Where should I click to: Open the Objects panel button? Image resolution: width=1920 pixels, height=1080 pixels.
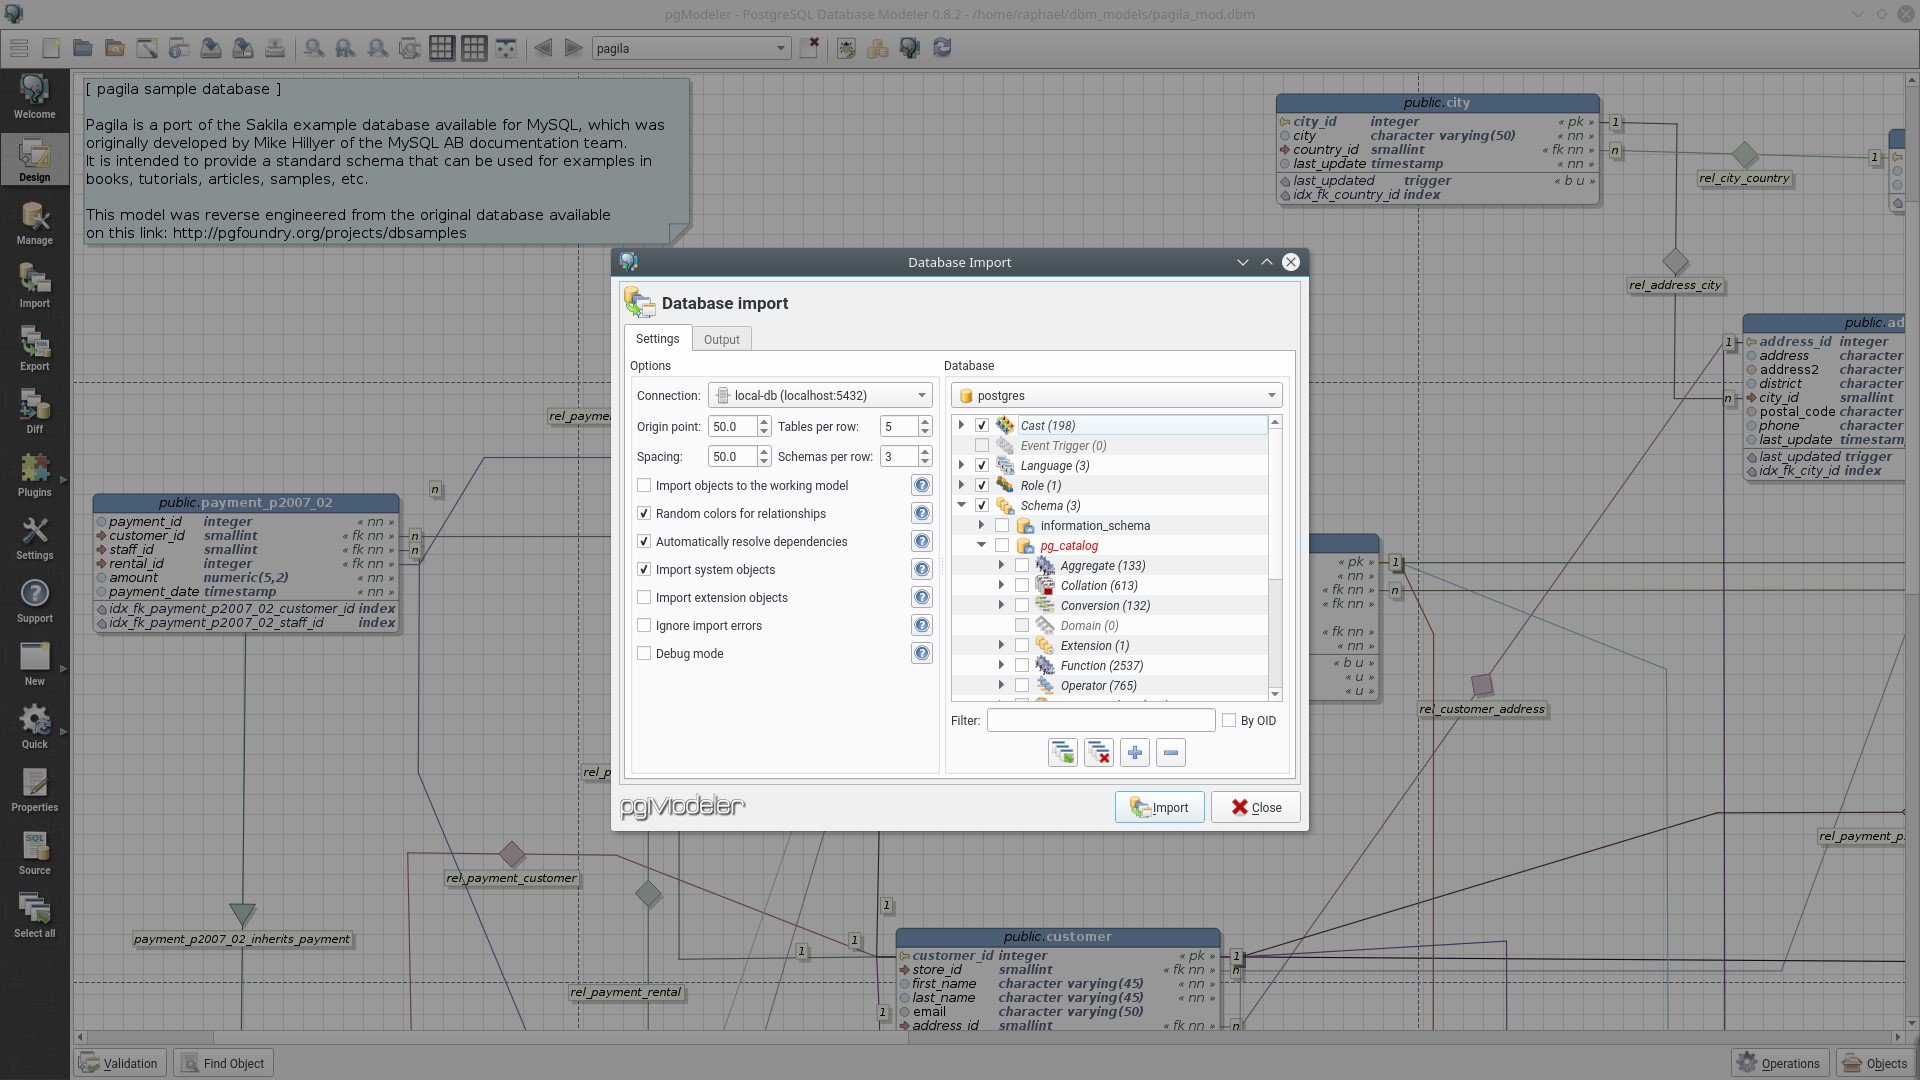[x=1875, y=1063]
